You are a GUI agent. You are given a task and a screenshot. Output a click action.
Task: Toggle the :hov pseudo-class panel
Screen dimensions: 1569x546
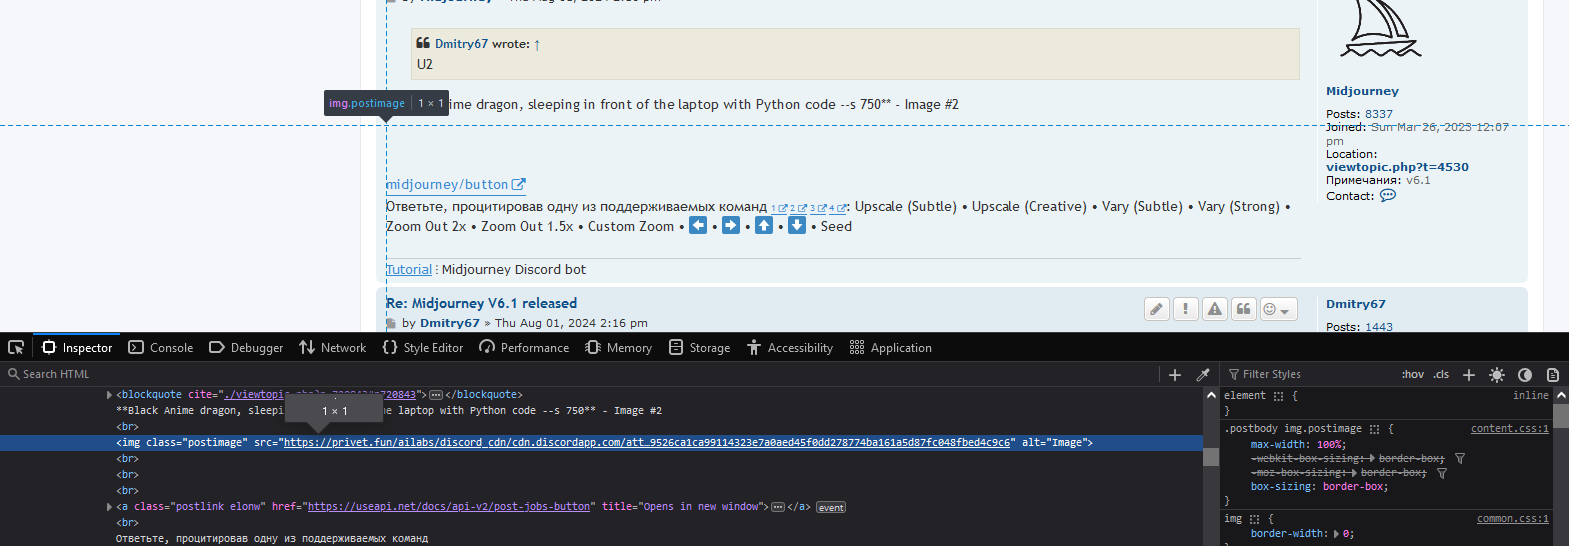point(1413,374)
